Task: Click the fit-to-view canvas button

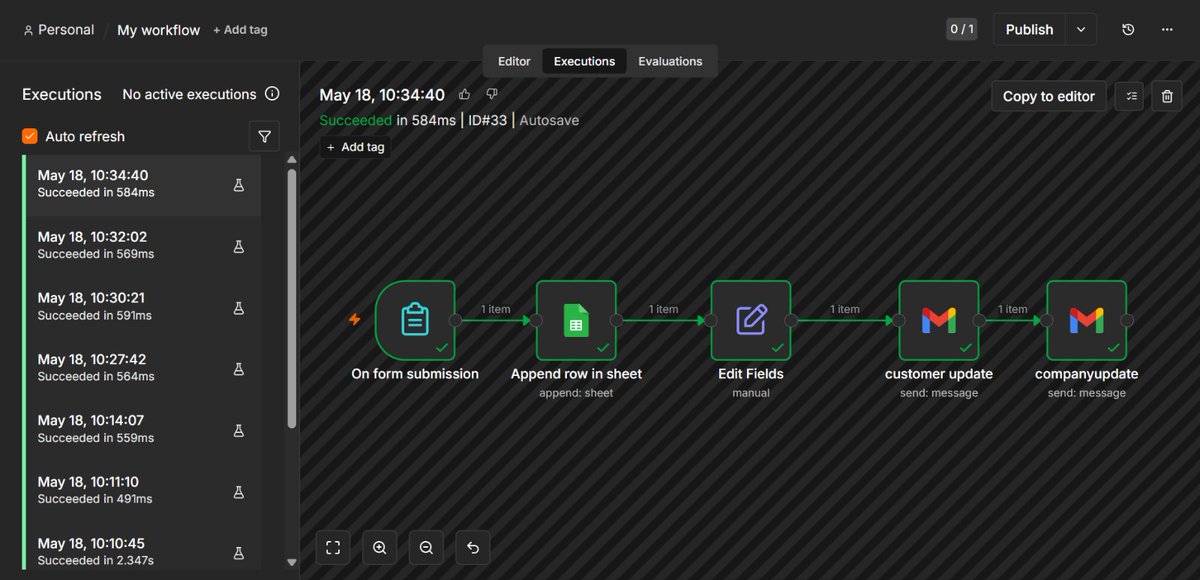Action: (333, 547)
